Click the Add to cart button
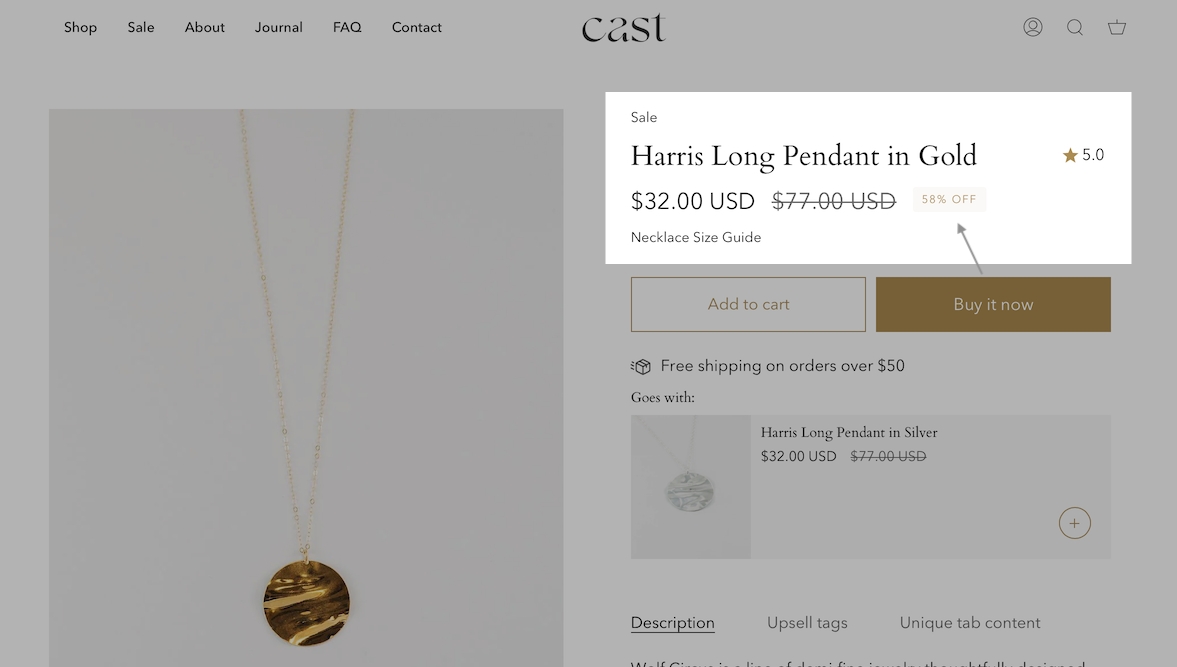 748,304
